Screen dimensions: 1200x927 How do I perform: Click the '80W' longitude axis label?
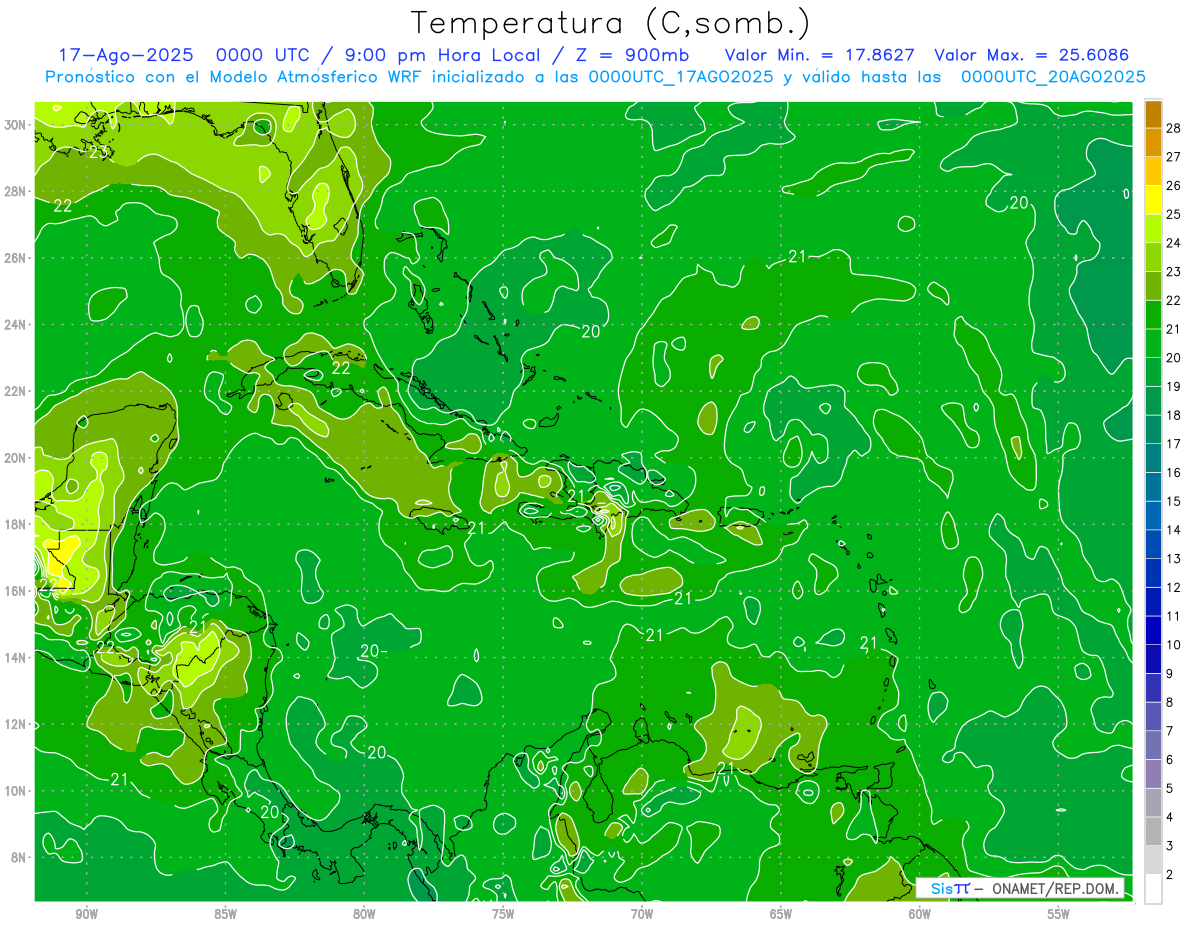click(364, 914)
